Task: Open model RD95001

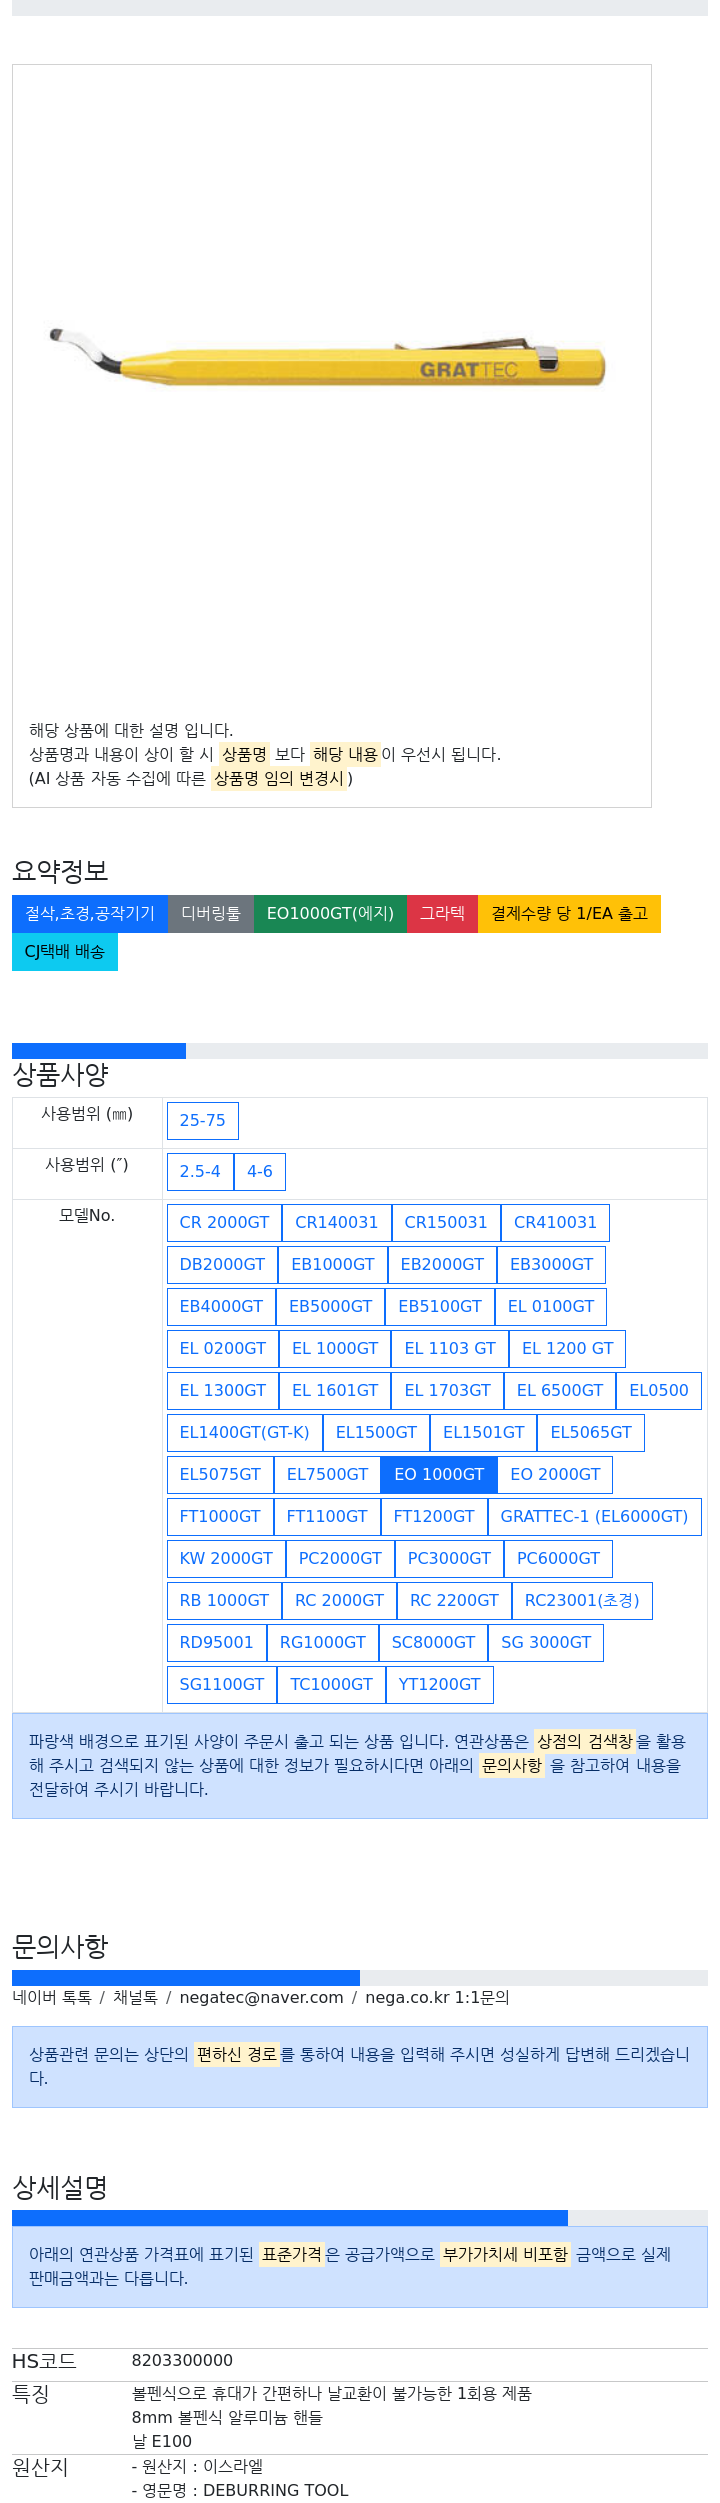Action: tap(217, 1643)
